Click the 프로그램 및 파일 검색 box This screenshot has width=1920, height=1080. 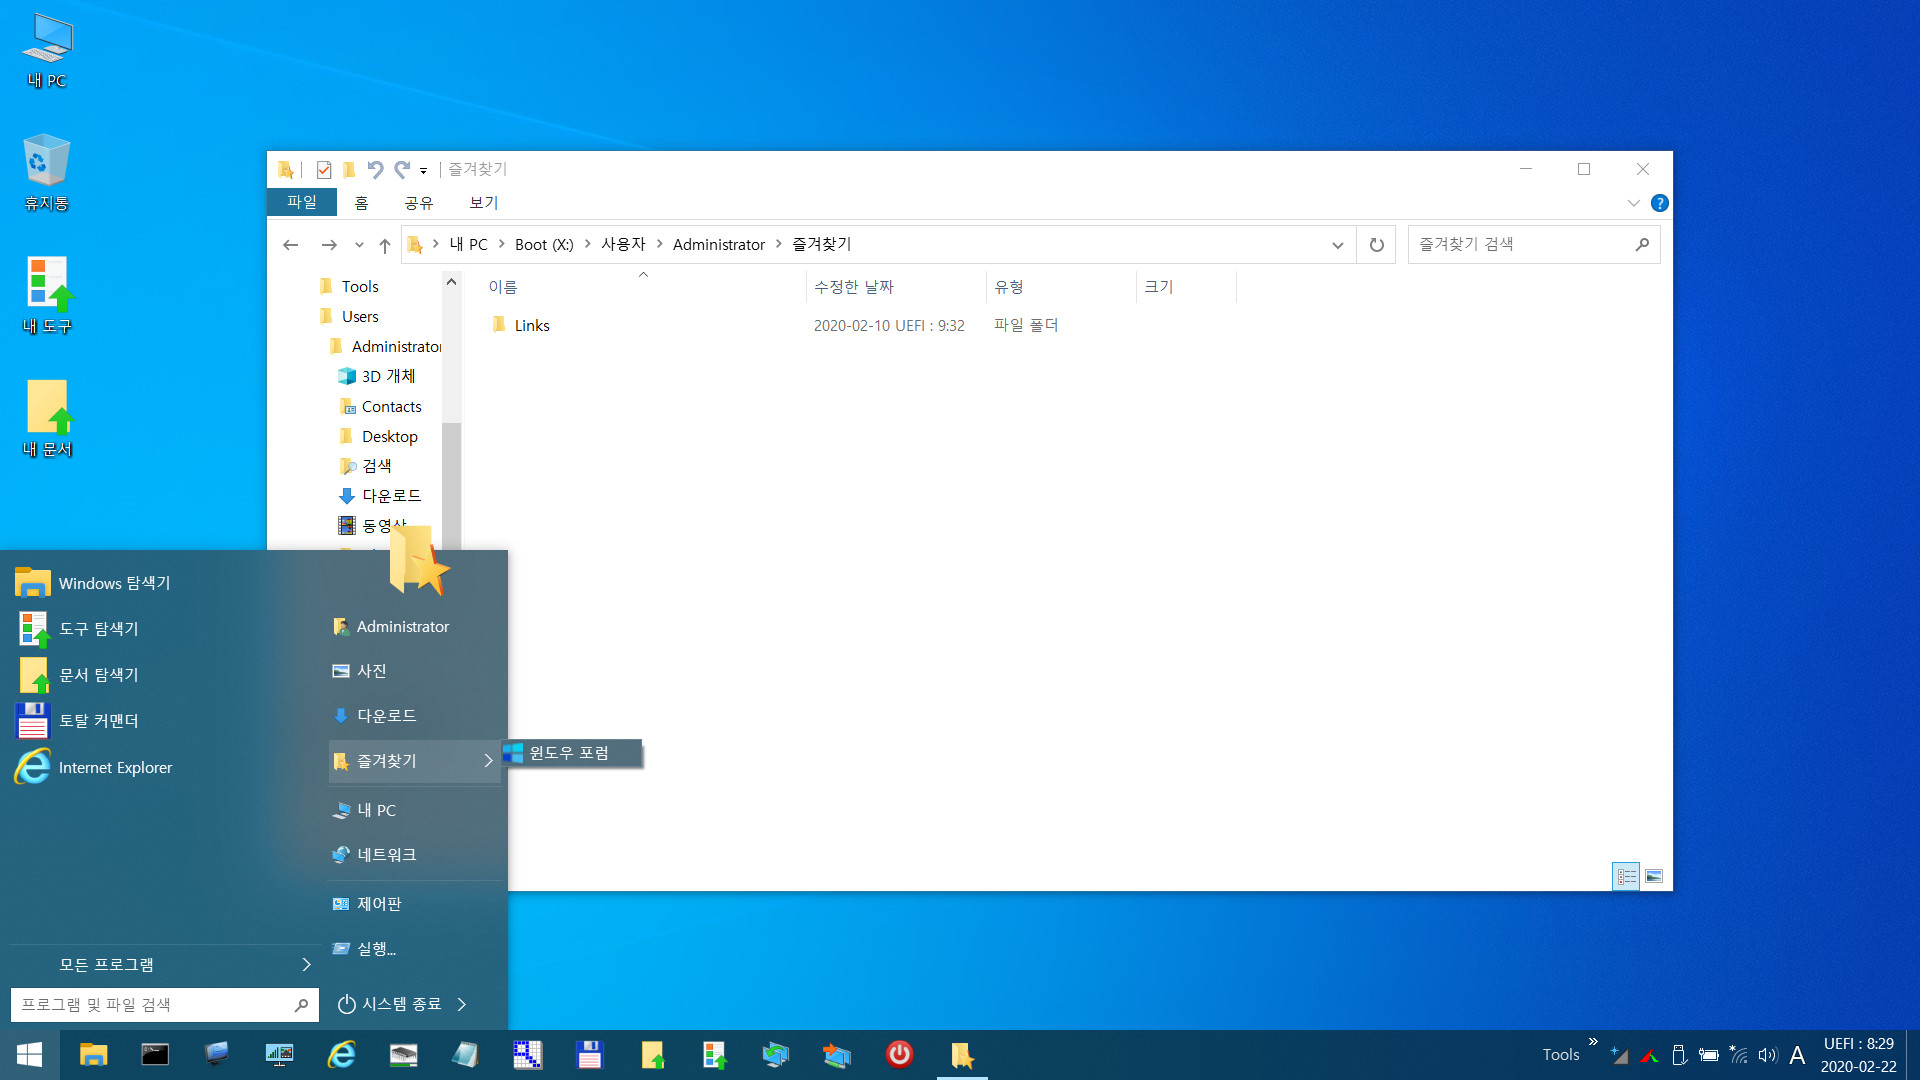165,1005
